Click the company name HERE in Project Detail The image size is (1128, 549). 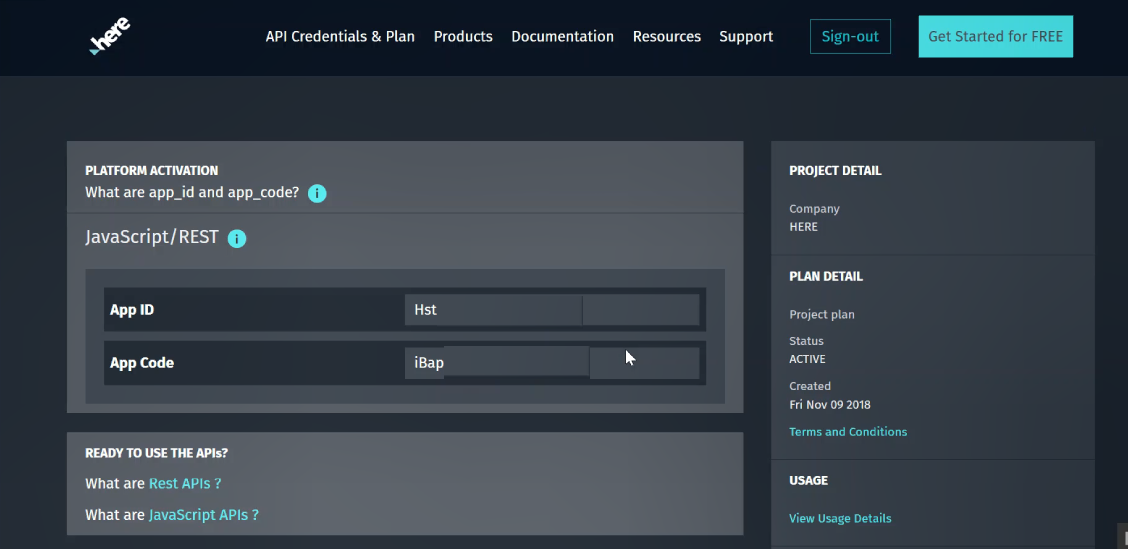[804, 227]
